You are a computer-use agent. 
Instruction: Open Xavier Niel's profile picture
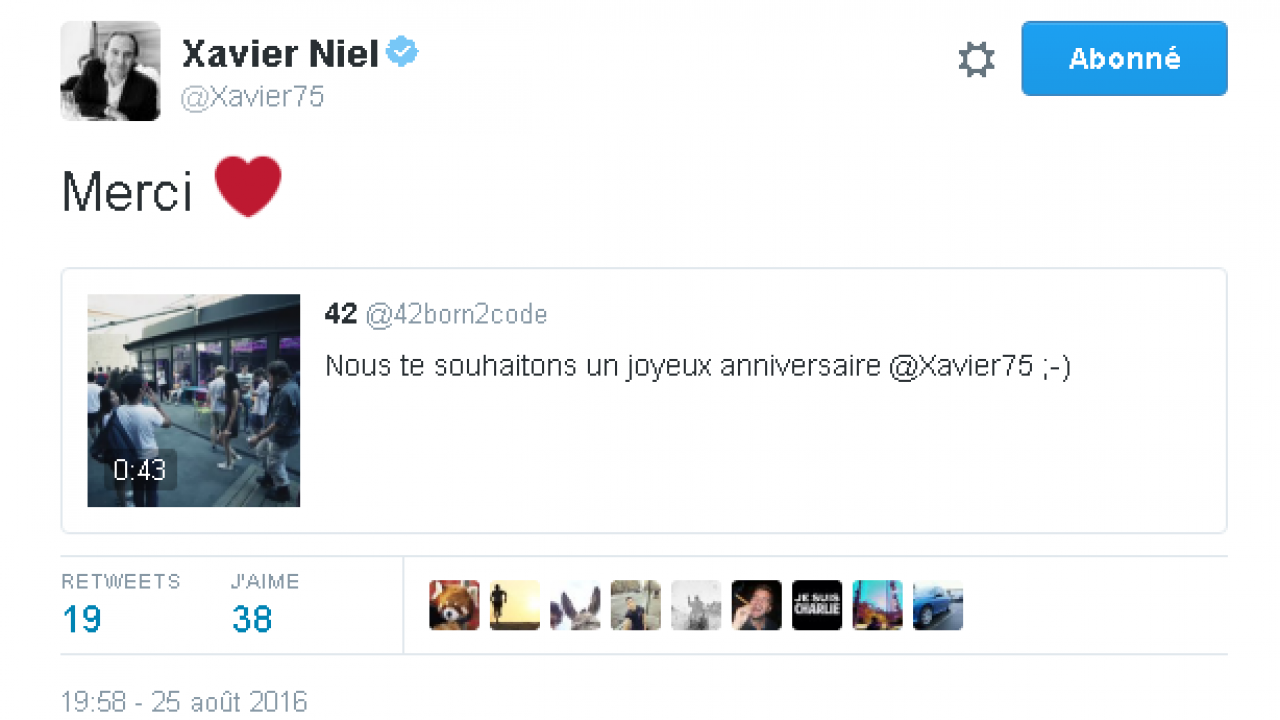[110, 71]
